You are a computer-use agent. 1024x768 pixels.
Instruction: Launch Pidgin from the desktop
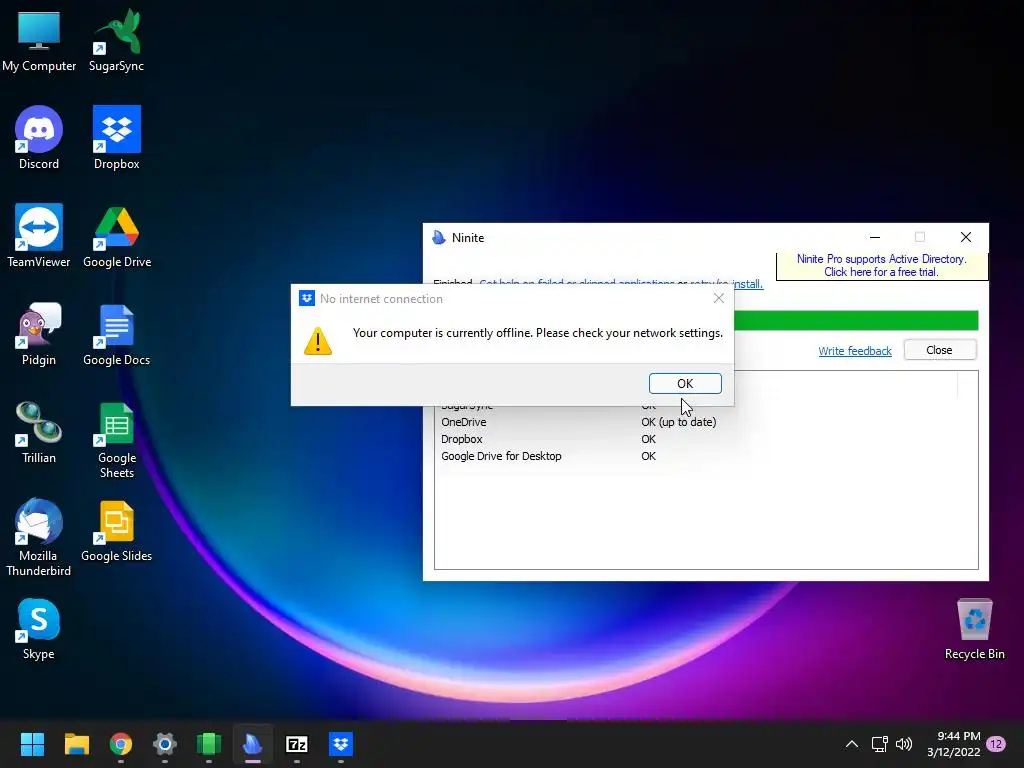point(39,334)
